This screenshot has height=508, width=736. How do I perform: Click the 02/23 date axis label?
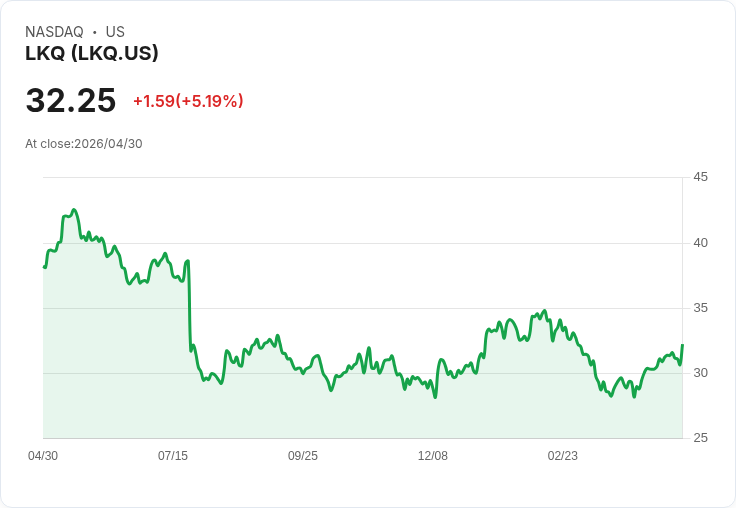(x=563, y=456)
